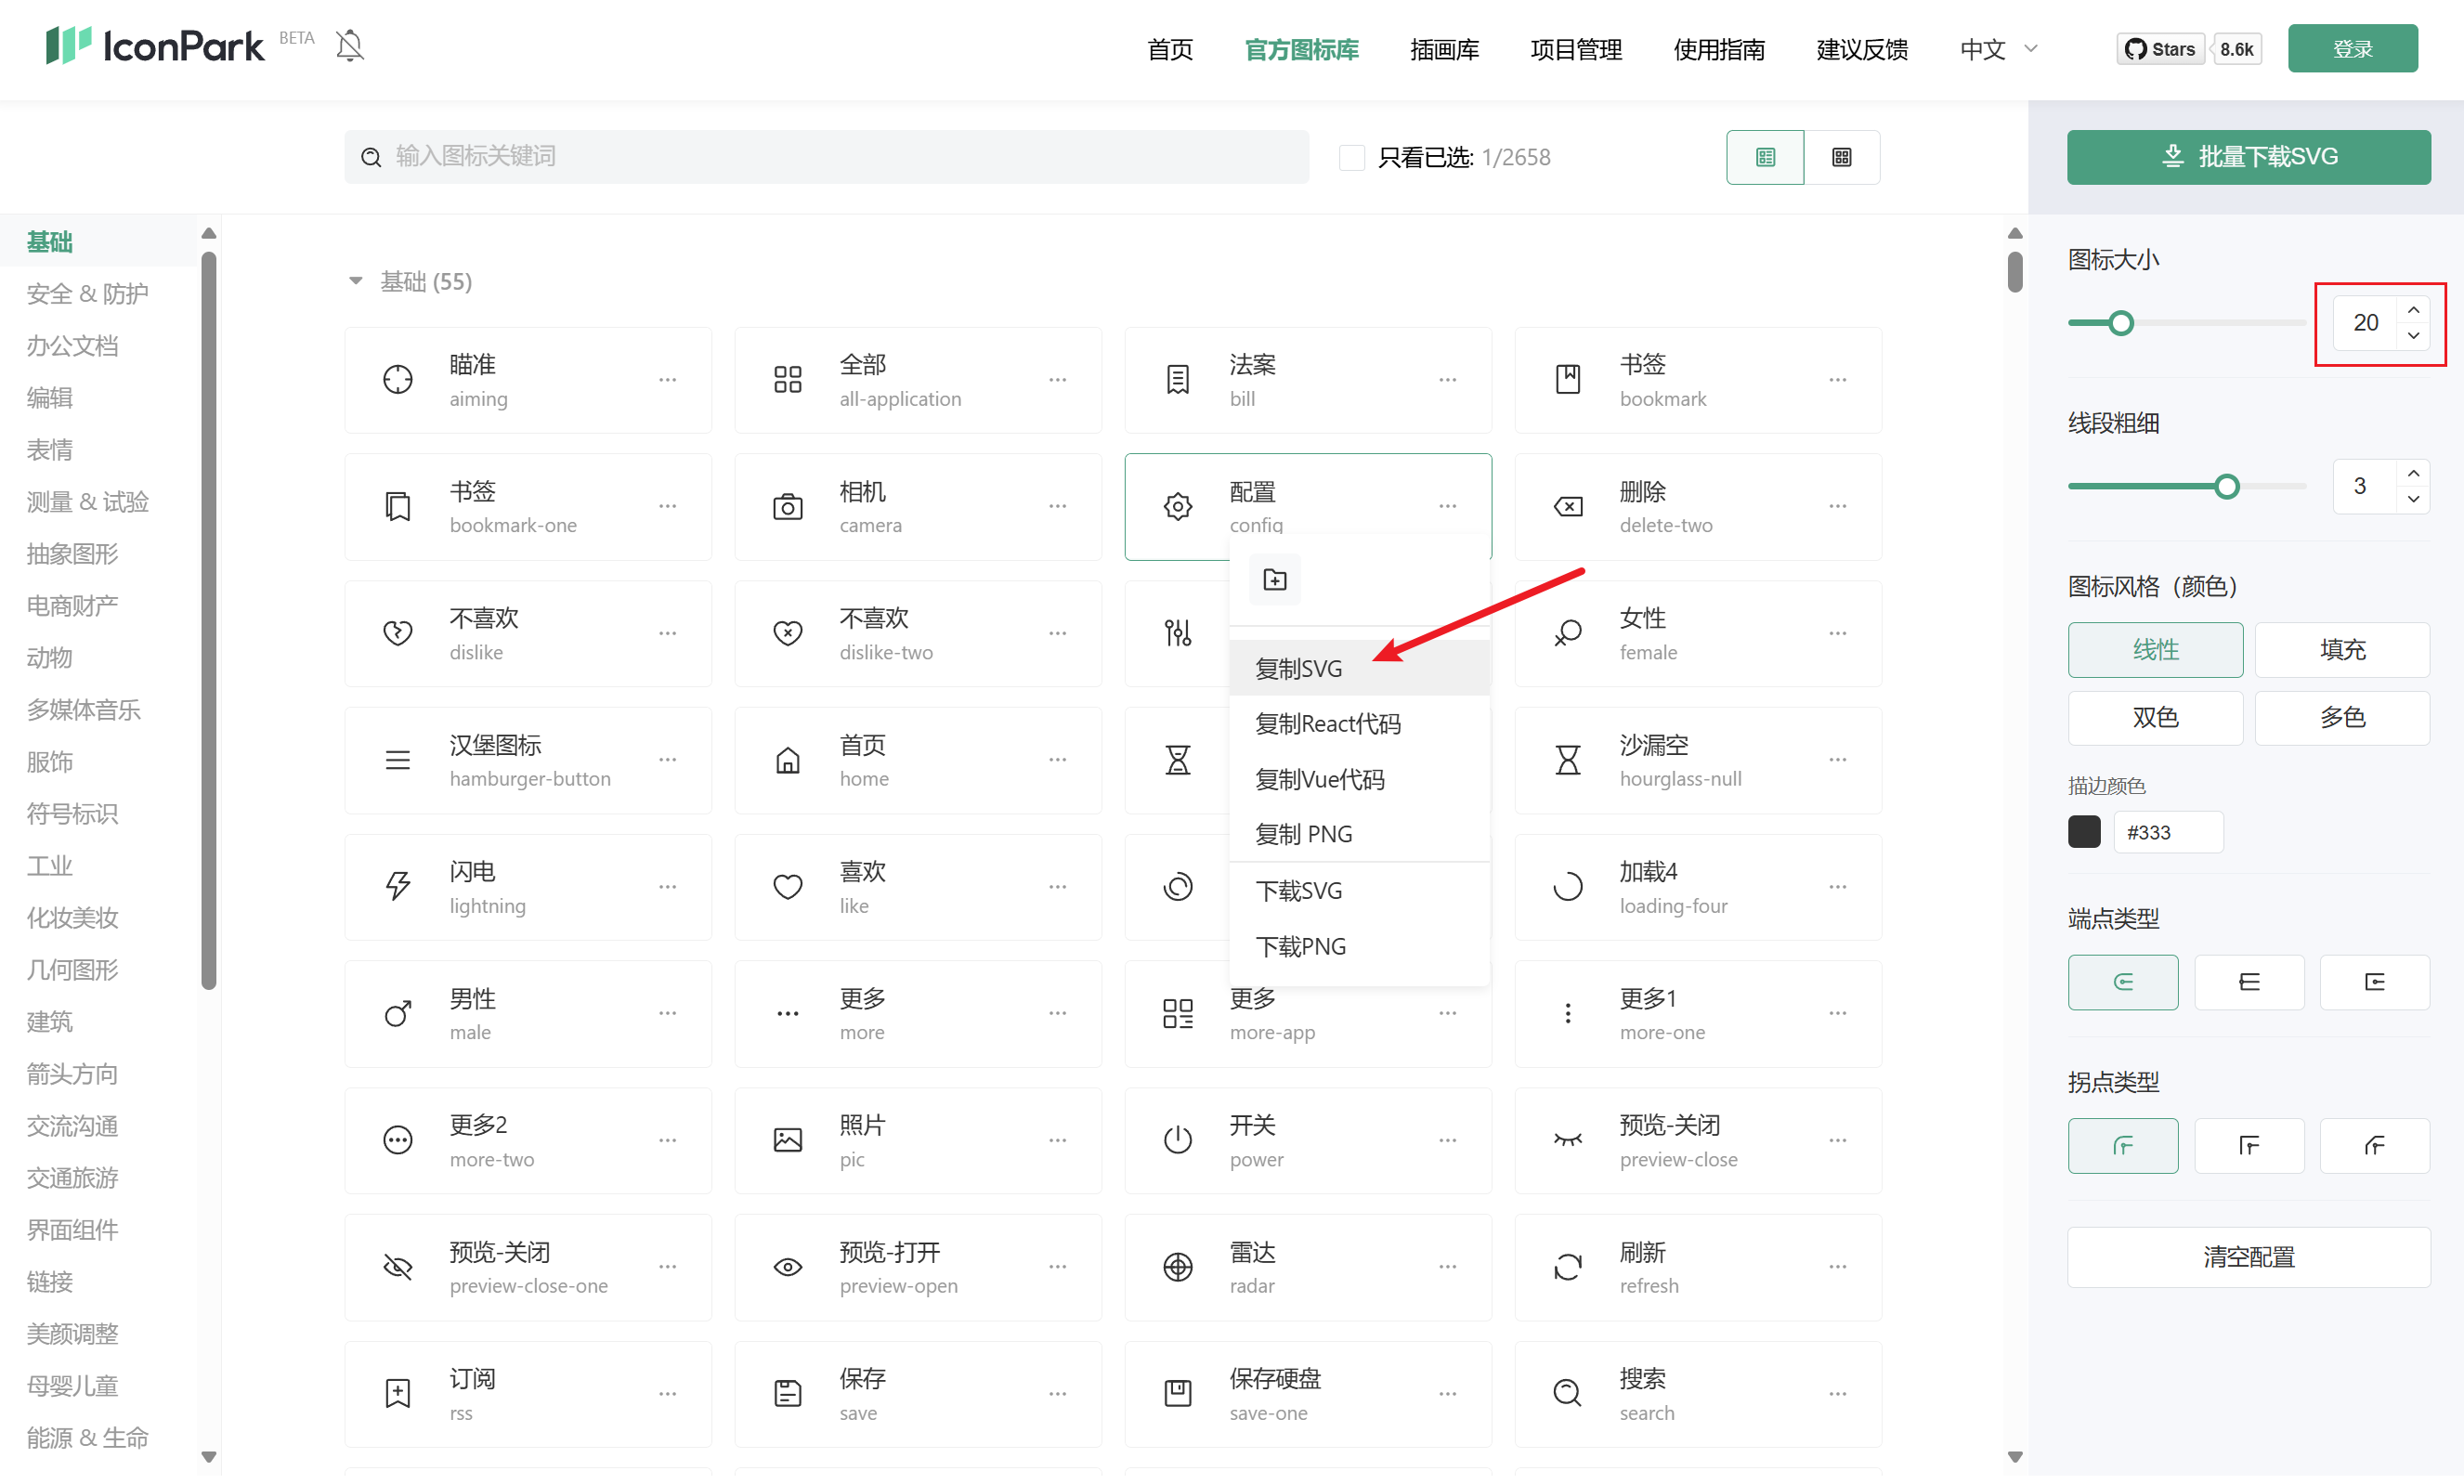Open the GitHub Stars badge
The height and width of the screenshot is (1484, 2464).
[2159, 49]
